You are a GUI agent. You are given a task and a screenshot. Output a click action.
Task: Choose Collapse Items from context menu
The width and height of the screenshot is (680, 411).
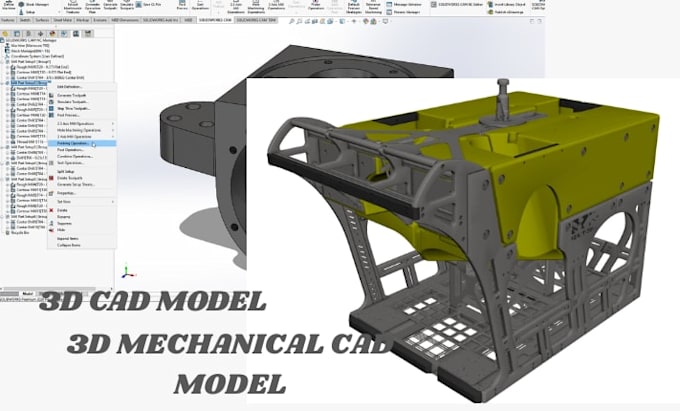(x=82, y=245)
